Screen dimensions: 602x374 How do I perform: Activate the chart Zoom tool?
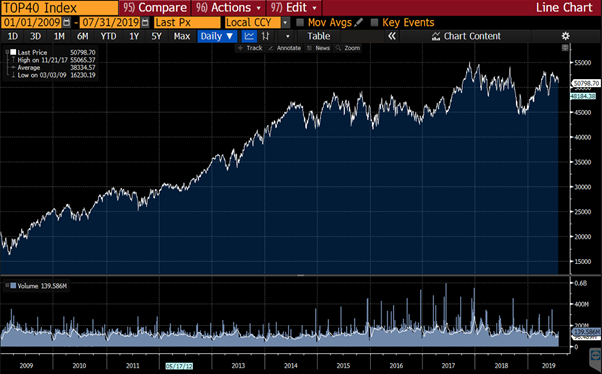(x=348, y=48)
